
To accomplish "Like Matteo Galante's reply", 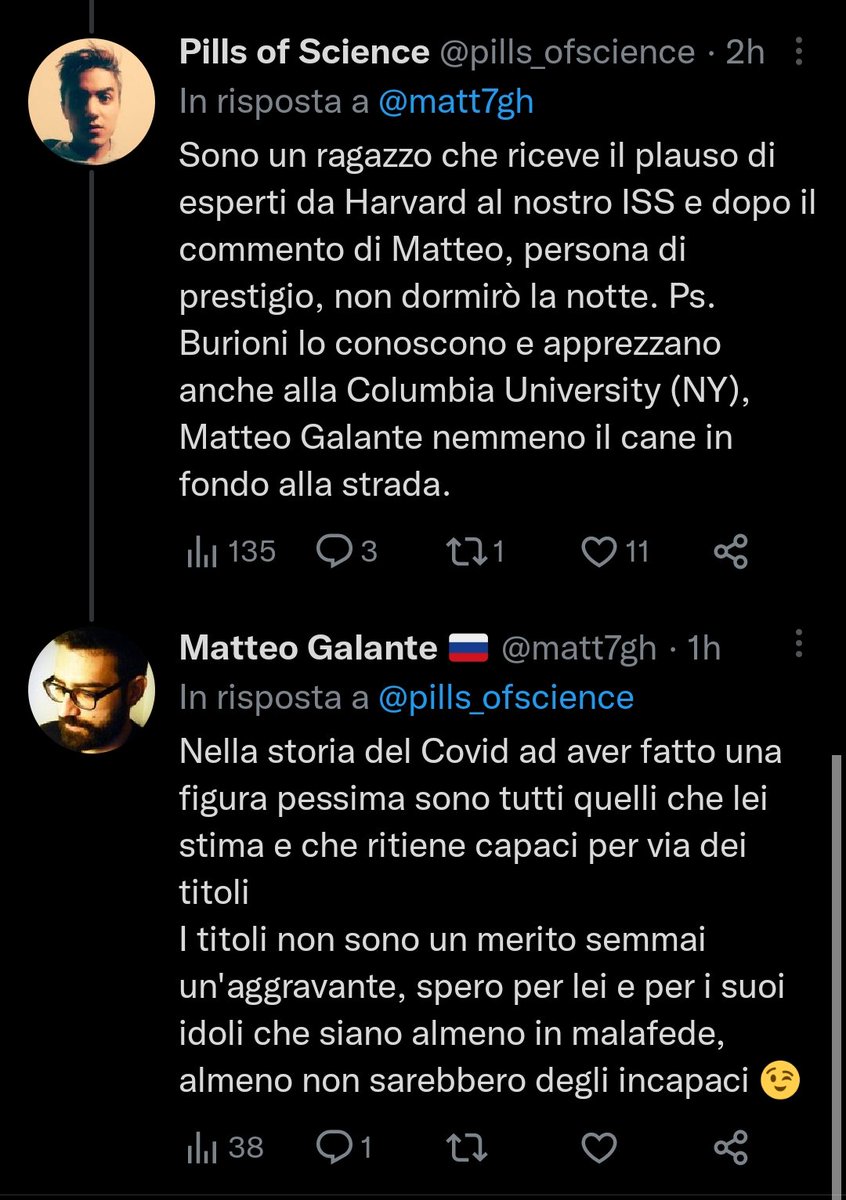I will [x=600, y=1148].
